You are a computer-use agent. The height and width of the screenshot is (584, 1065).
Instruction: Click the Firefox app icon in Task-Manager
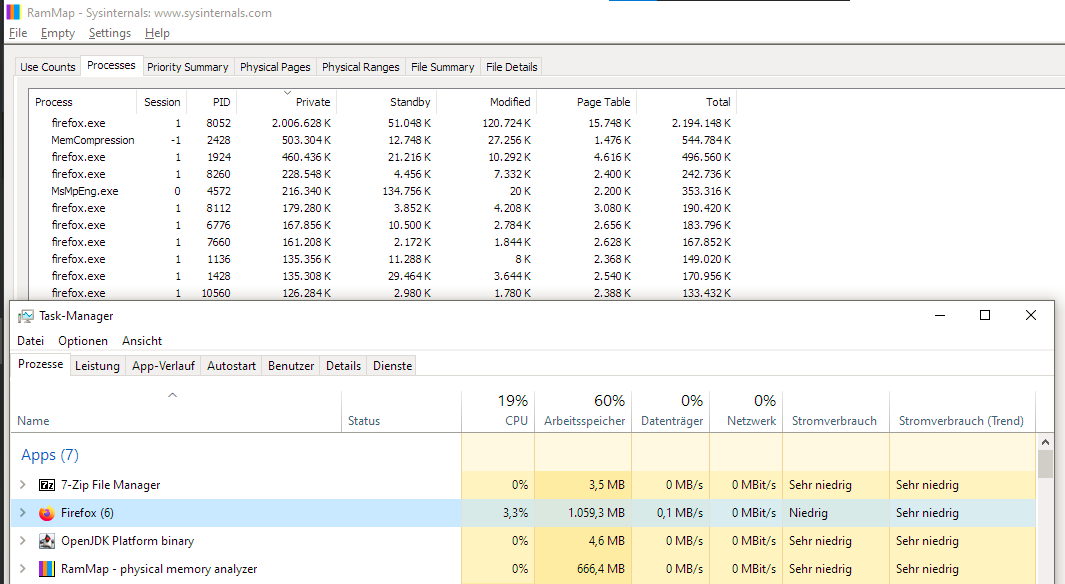point(47,513)
